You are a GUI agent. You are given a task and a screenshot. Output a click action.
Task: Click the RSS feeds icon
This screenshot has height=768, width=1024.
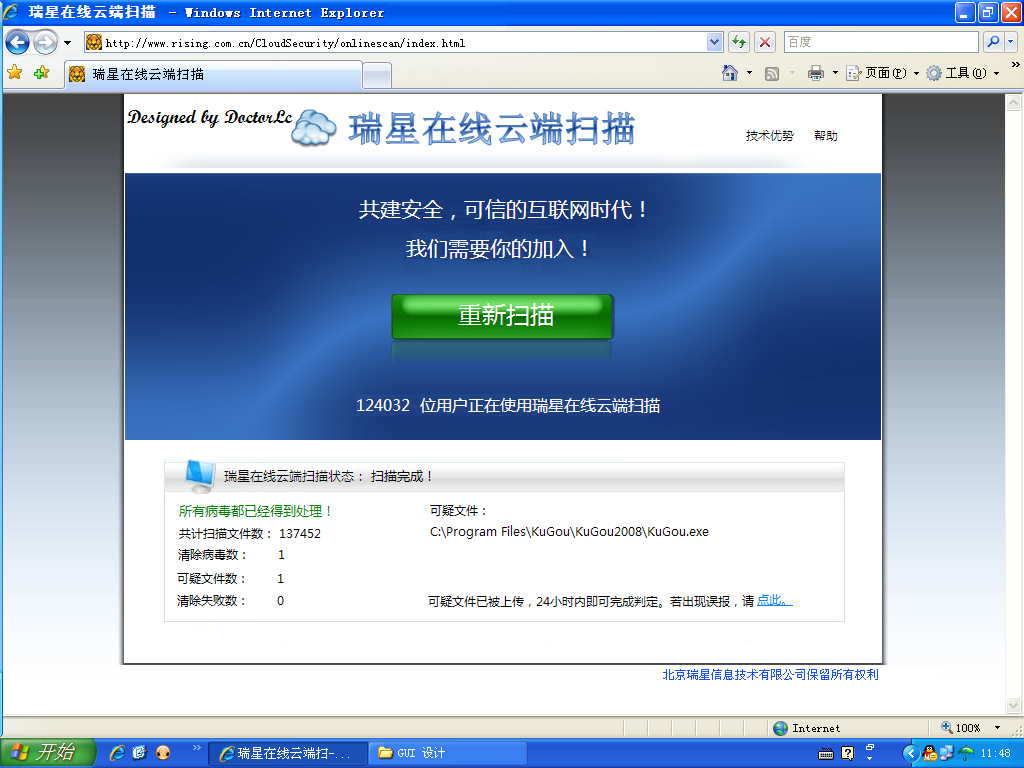(772, 74)
